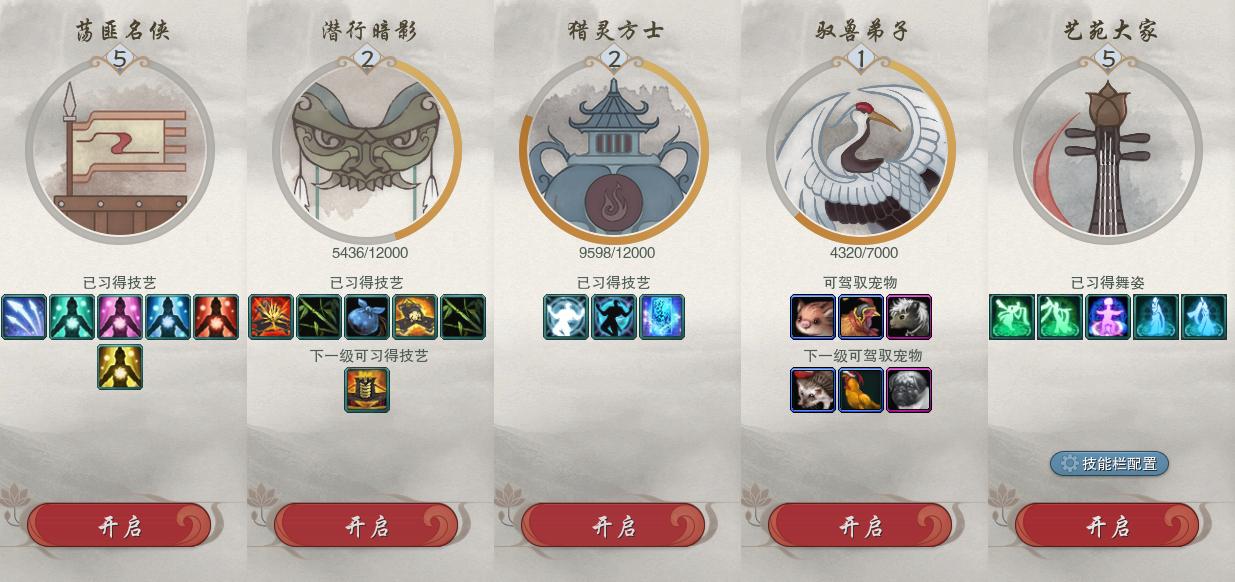Select the crane emblem of 驭兽弟子
Screen dimensions: 1235x582
click(861, 150)
